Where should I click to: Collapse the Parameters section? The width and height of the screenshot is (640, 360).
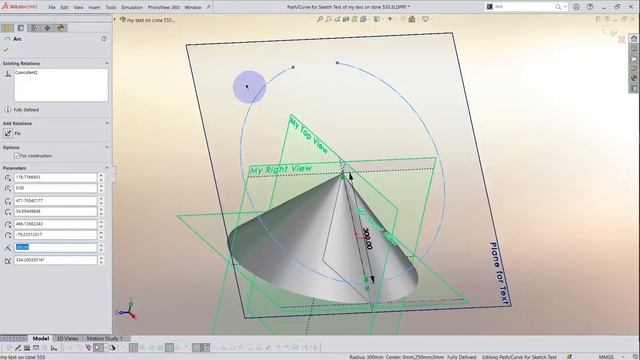(x=107, y=168)
